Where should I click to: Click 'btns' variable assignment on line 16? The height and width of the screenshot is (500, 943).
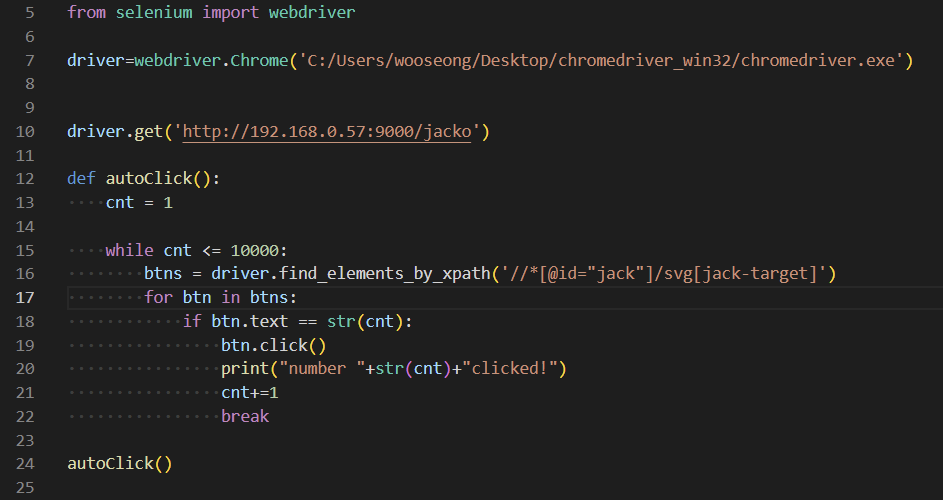click(x=163, y=273)
